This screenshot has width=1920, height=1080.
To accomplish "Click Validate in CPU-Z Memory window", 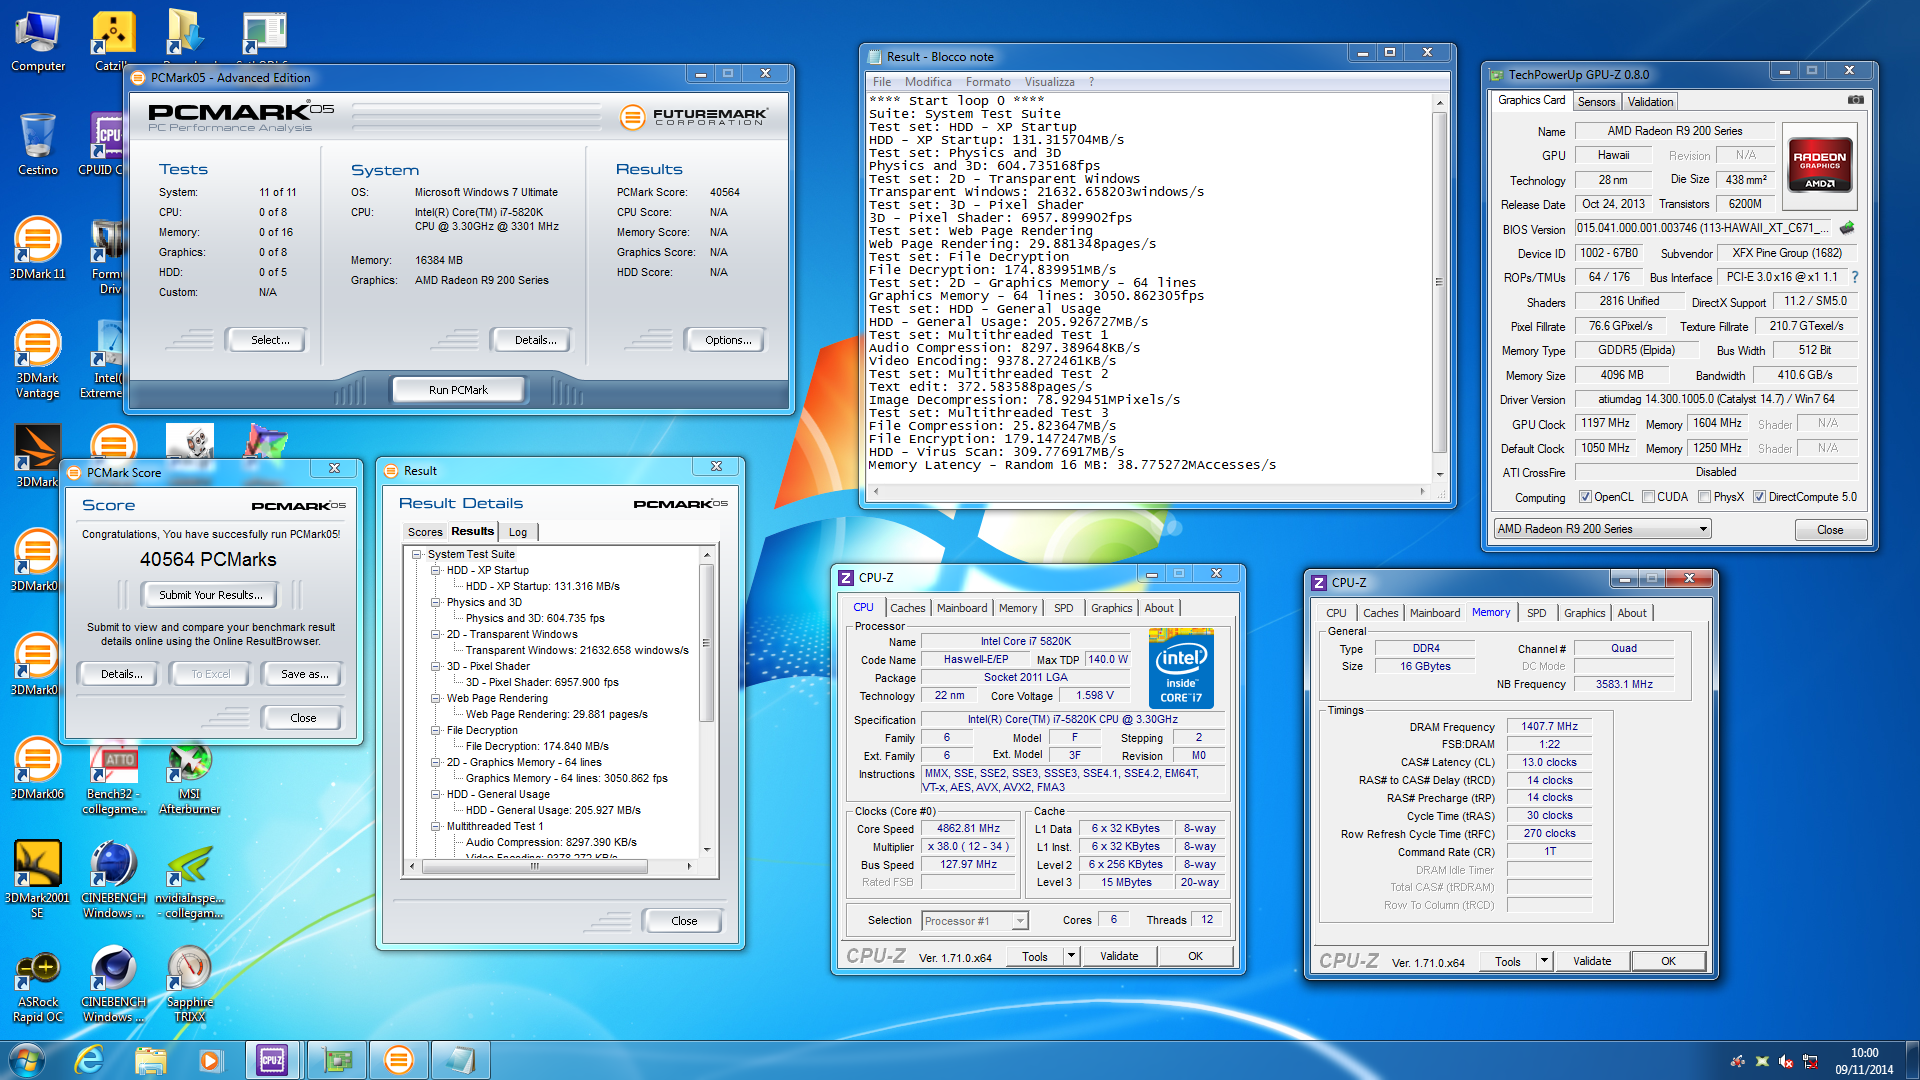I will pyautogui.click(x=1592, y=961).
